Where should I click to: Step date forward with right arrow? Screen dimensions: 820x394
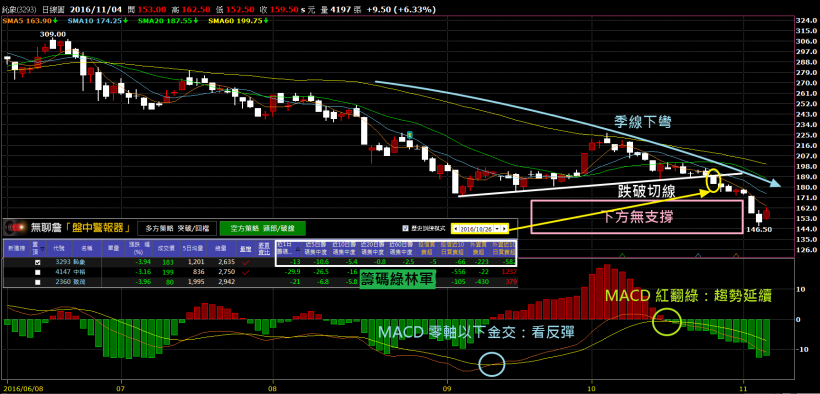[x=504, y=229]
